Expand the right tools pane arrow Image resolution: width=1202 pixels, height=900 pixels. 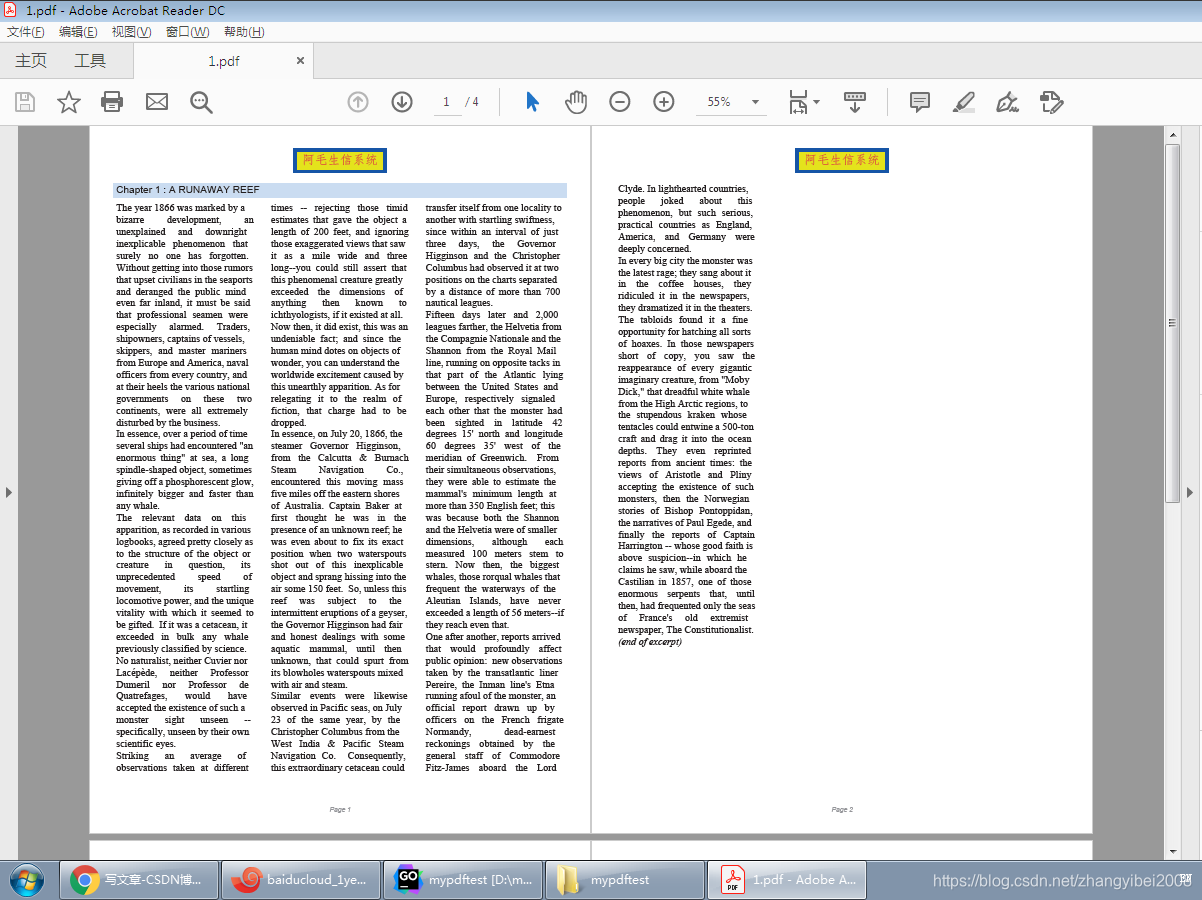click(x=1190, y=492)
